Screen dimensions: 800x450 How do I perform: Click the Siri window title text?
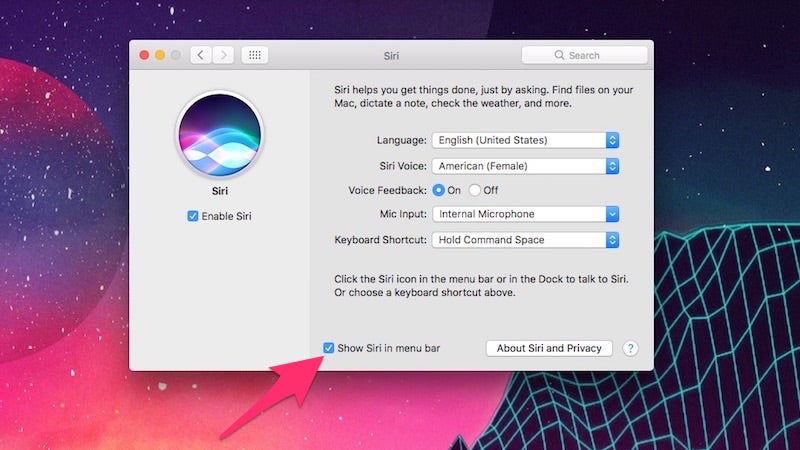click(x=391, y=56)
